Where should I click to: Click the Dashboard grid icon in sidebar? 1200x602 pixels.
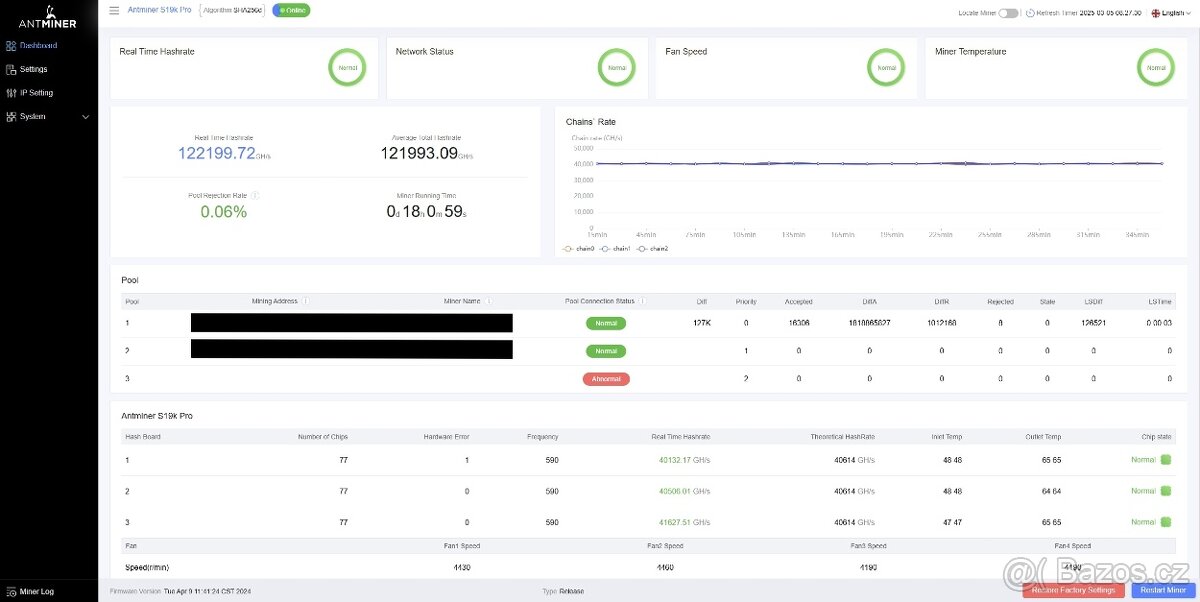pos(11,45)
